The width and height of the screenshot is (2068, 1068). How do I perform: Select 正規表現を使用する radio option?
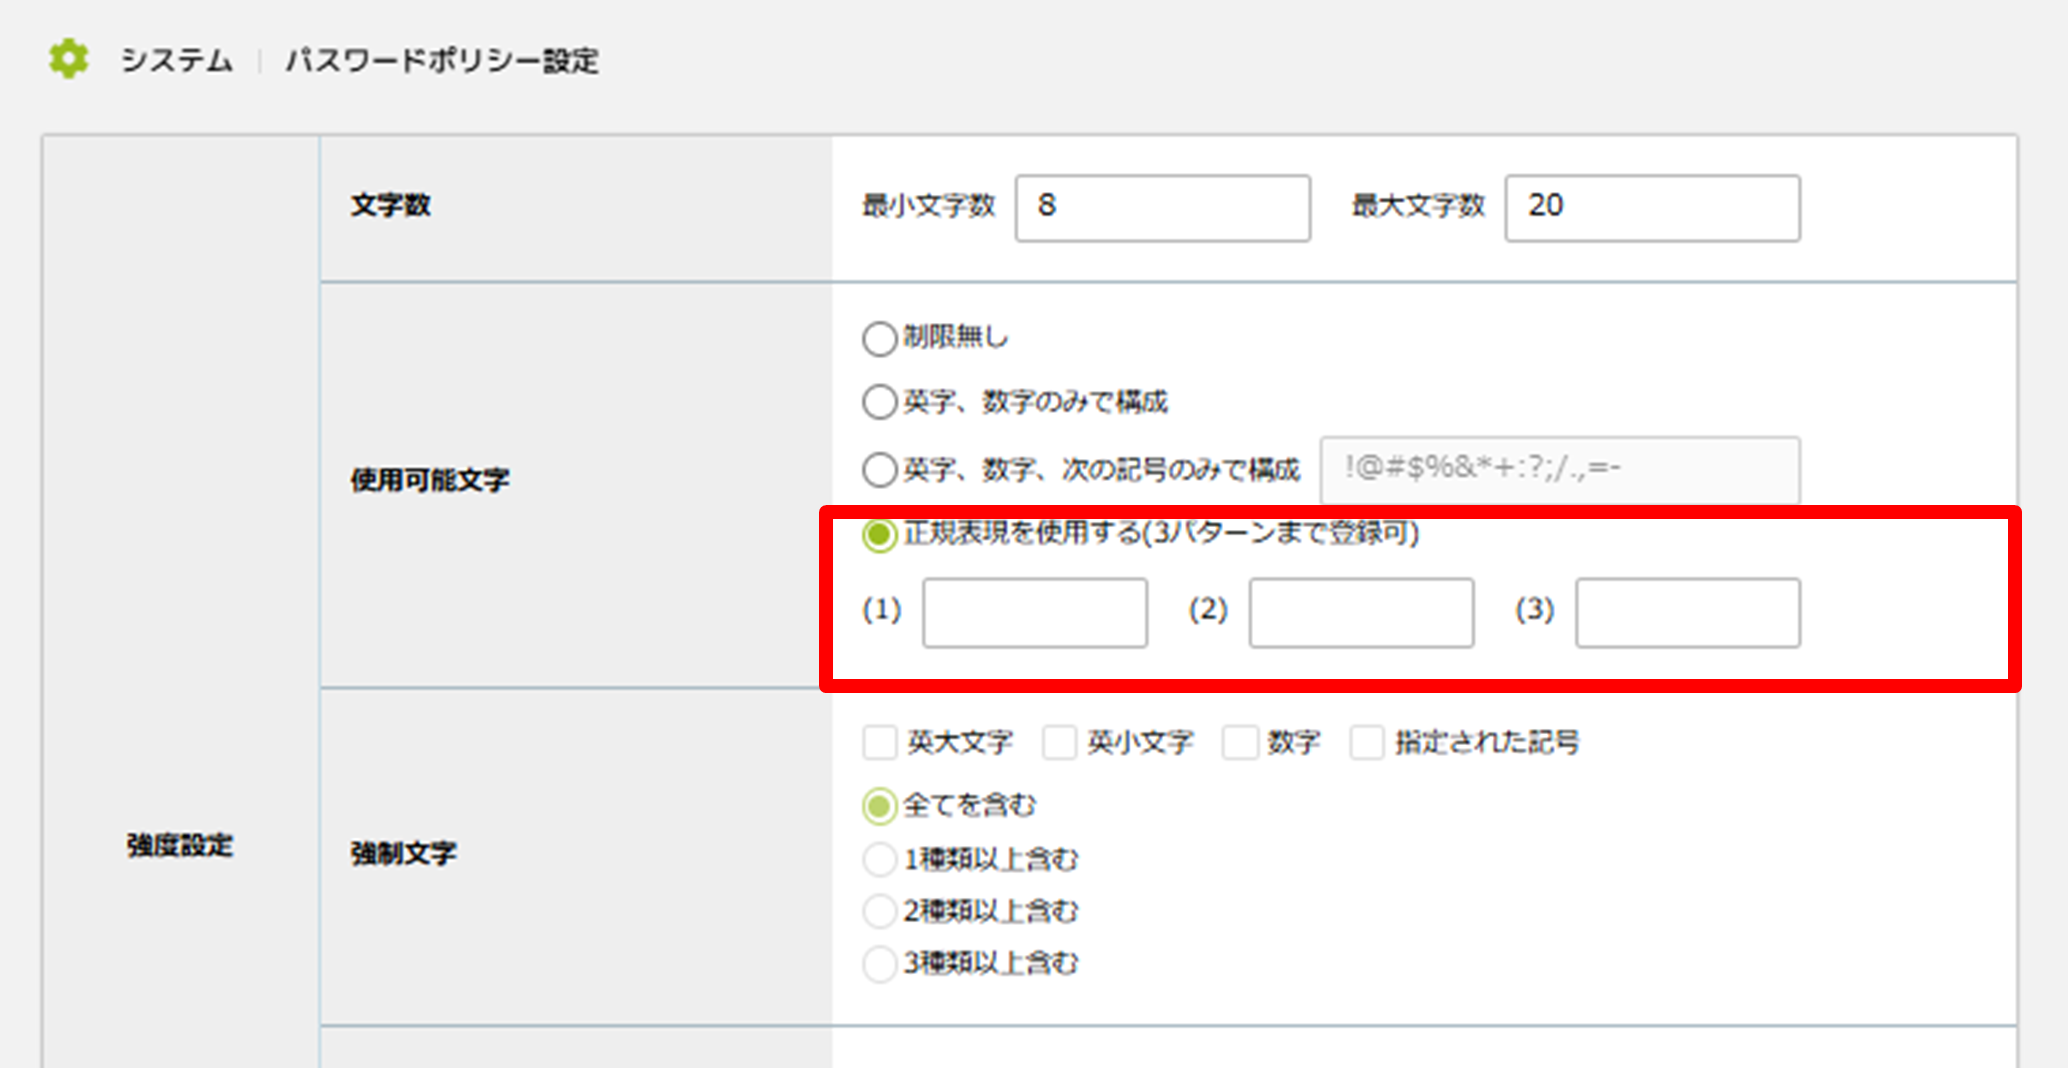(x=879, y=535)
